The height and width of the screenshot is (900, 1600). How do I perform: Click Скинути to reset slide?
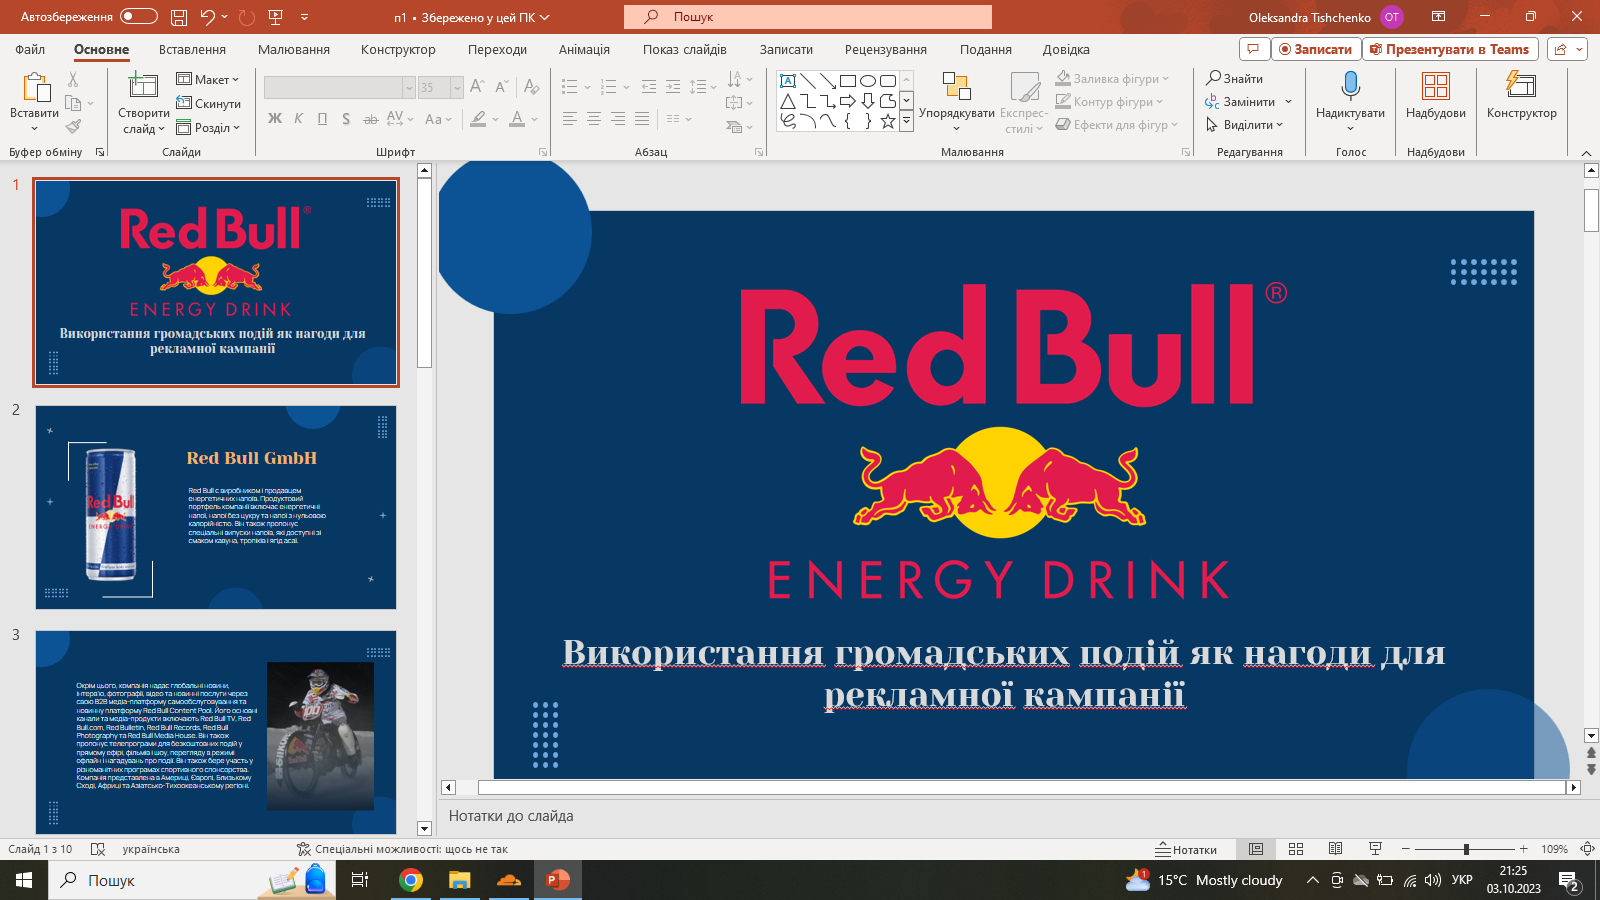click(x=208, y=103)
